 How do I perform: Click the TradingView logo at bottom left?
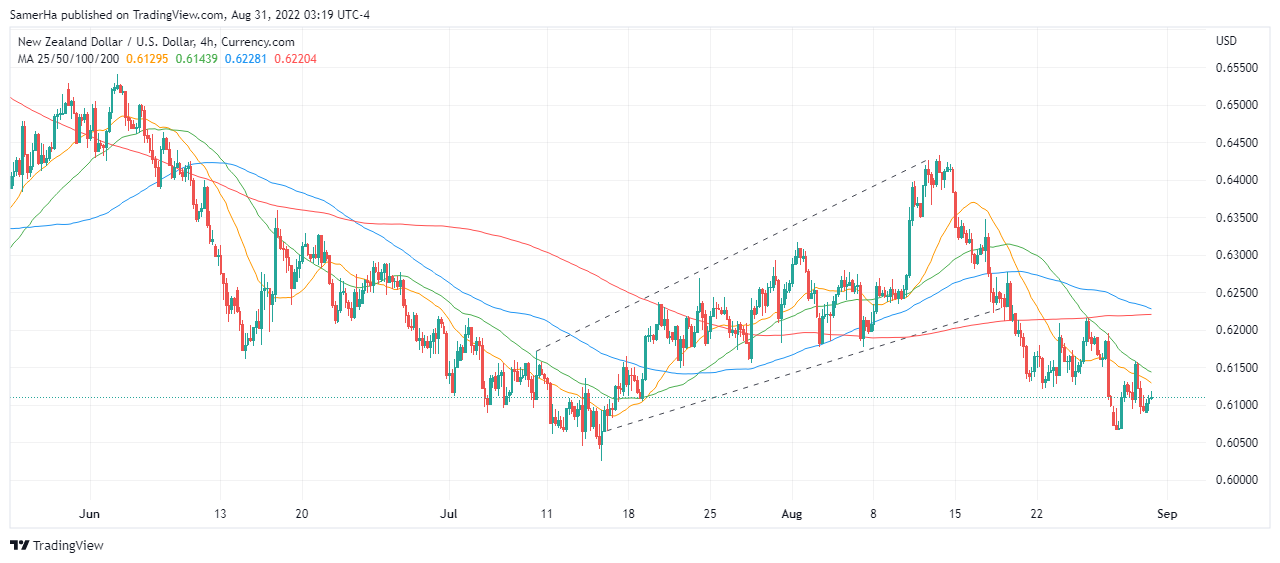(57, 545)
